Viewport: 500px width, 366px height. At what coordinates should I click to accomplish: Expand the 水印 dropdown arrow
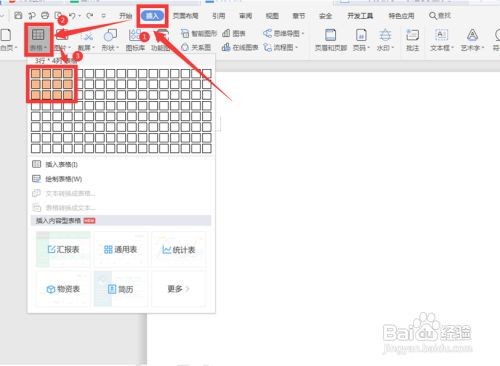coord(393,48)
